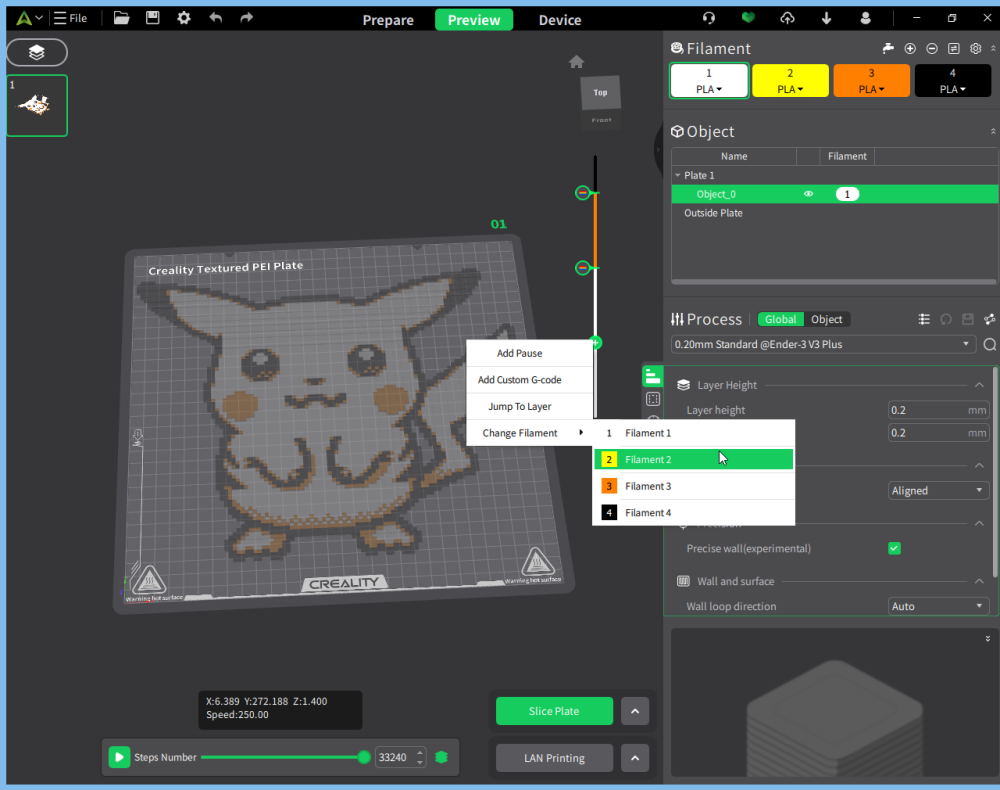This screenshot has height=790, width=1000.
Task: Switch to the Prepare tab
Action: tap(388, 20)
